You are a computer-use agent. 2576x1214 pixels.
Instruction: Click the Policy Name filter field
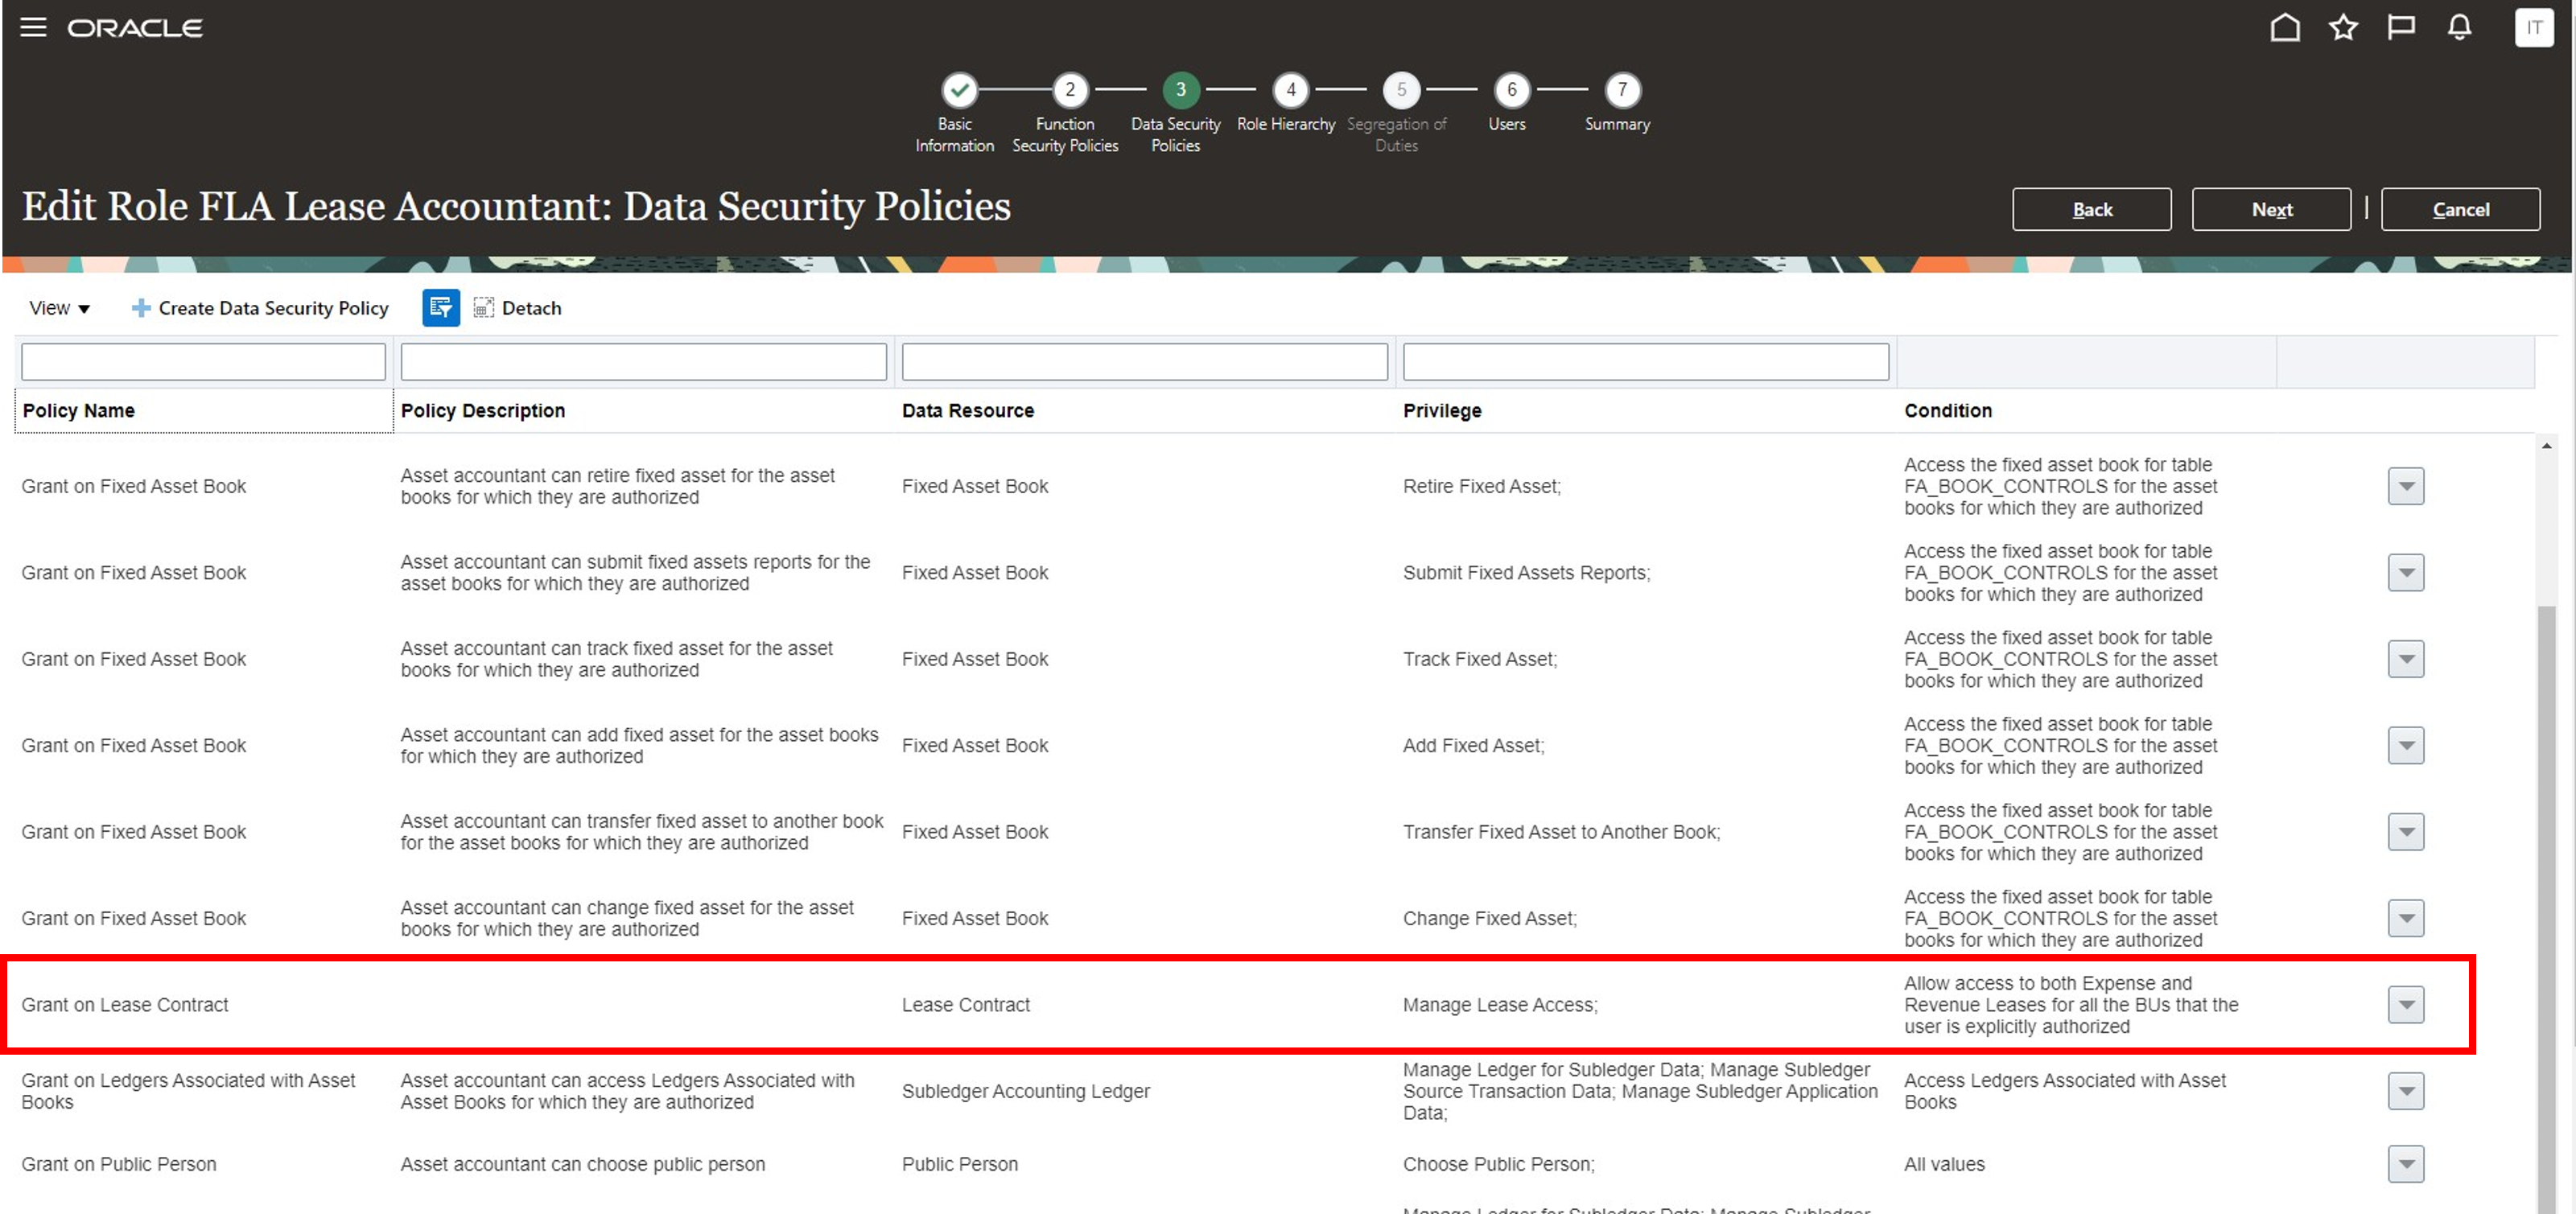point(203,361)
